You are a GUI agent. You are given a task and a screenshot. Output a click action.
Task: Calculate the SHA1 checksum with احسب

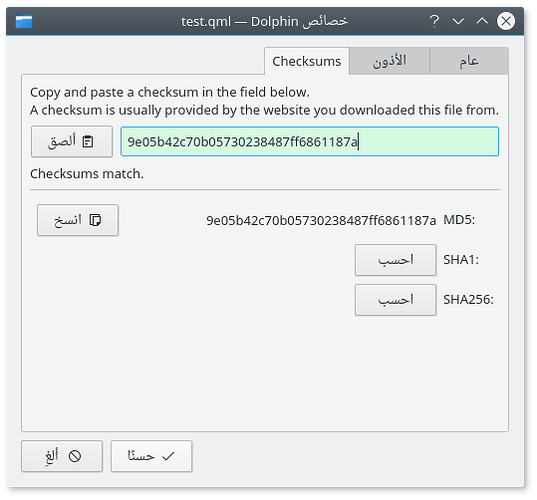(x=396, y=260)
